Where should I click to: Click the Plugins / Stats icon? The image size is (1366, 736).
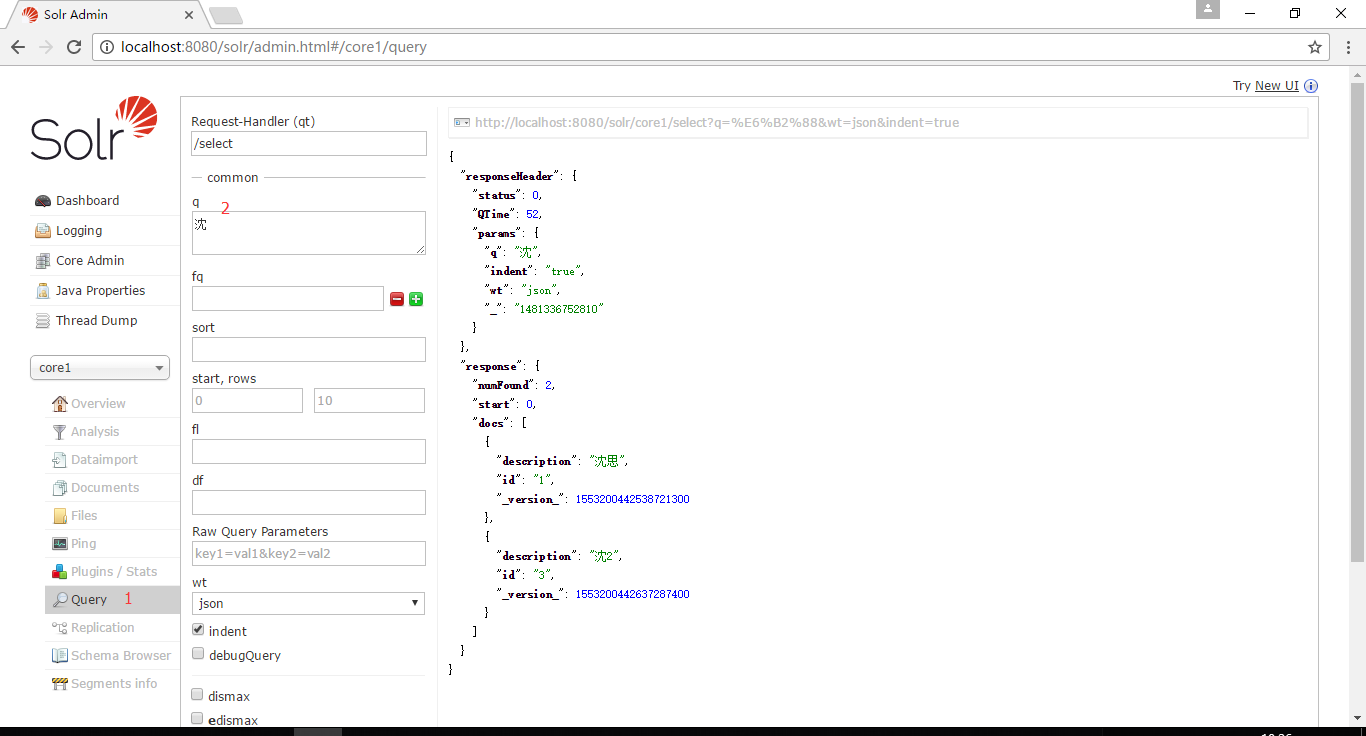pos(60,572)
